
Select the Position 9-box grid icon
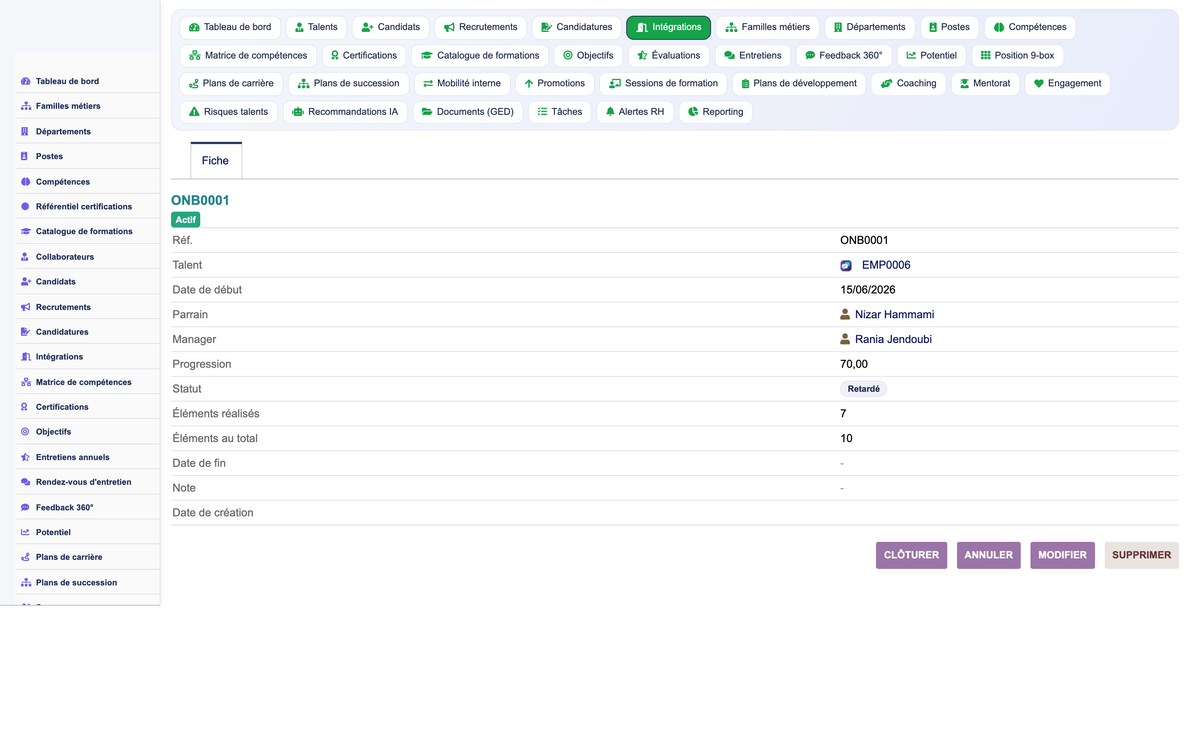pos(985,56)
